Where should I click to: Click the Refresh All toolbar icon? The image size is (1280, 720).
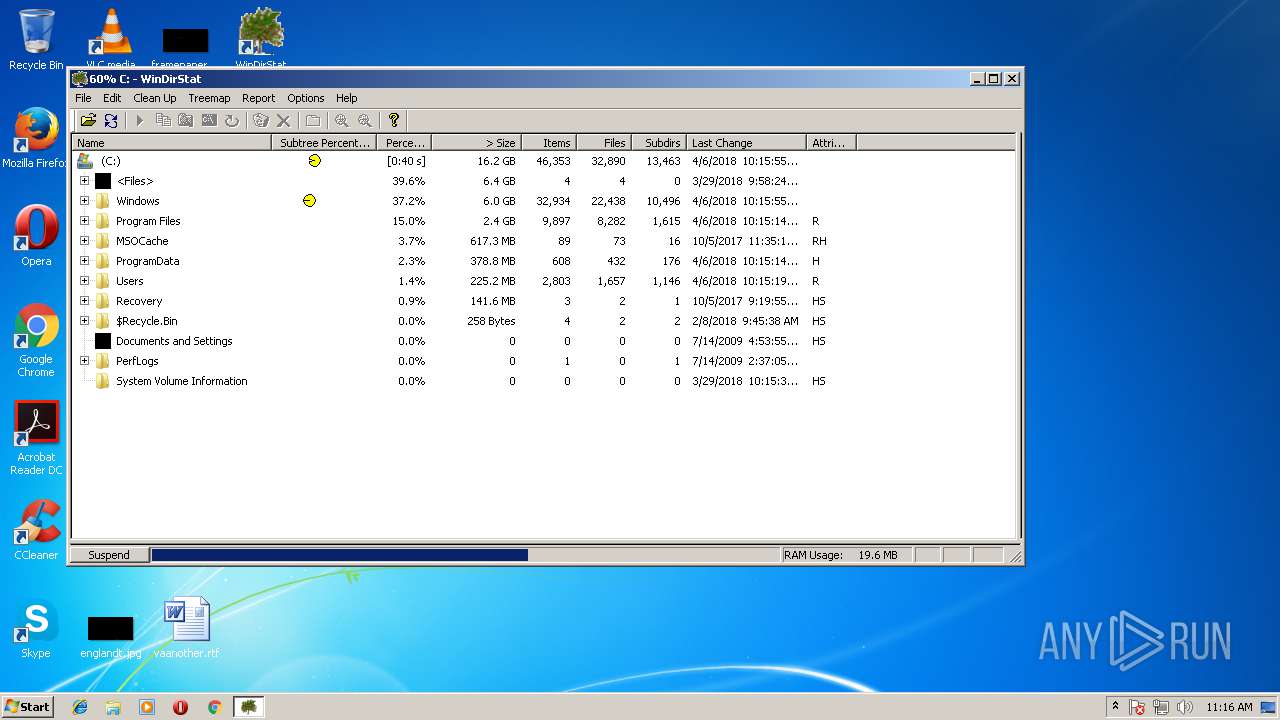111,120
